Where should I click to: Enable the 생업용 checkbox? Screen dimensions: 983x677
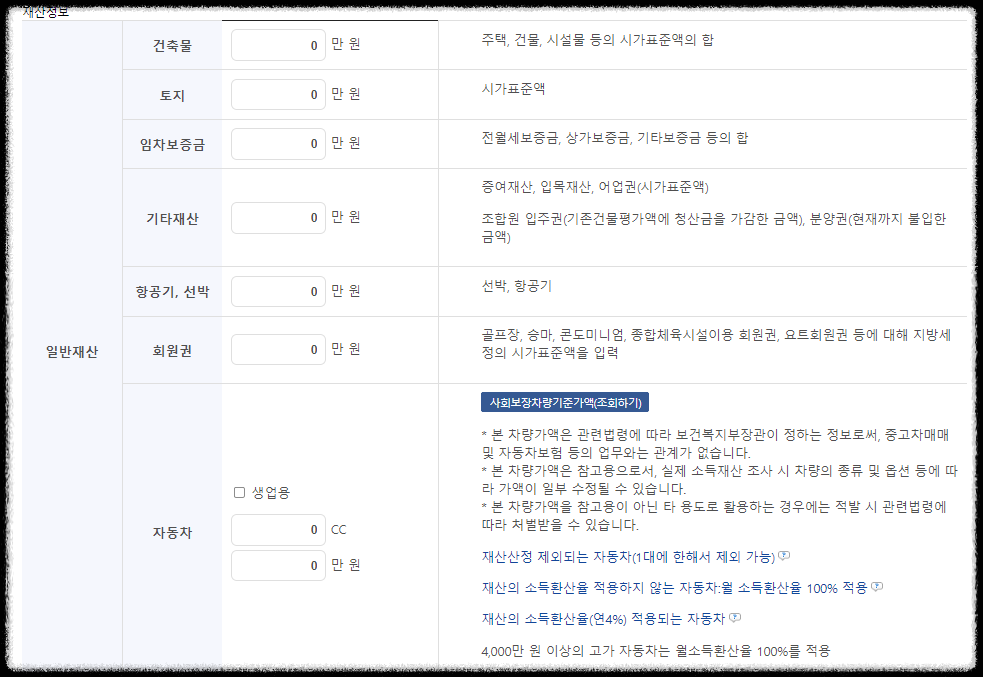coord(241,491)
